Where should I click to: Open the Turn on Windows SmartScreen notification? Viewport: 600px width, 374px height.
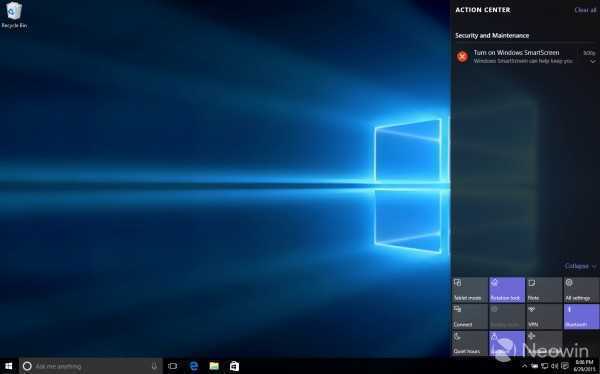(525, 56)
